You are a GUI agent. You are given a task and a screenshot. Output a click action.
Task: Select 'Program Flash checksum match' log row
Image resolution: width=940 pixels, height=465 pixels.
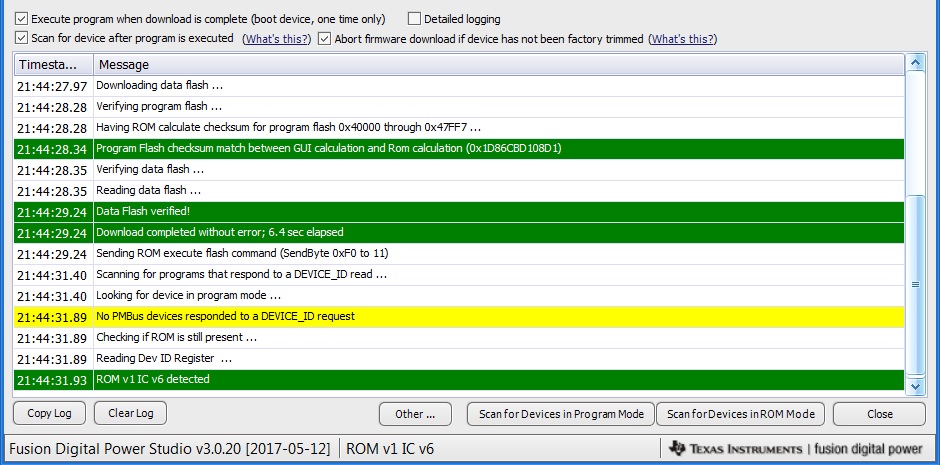pyautogui.click(x=459, y=149)
